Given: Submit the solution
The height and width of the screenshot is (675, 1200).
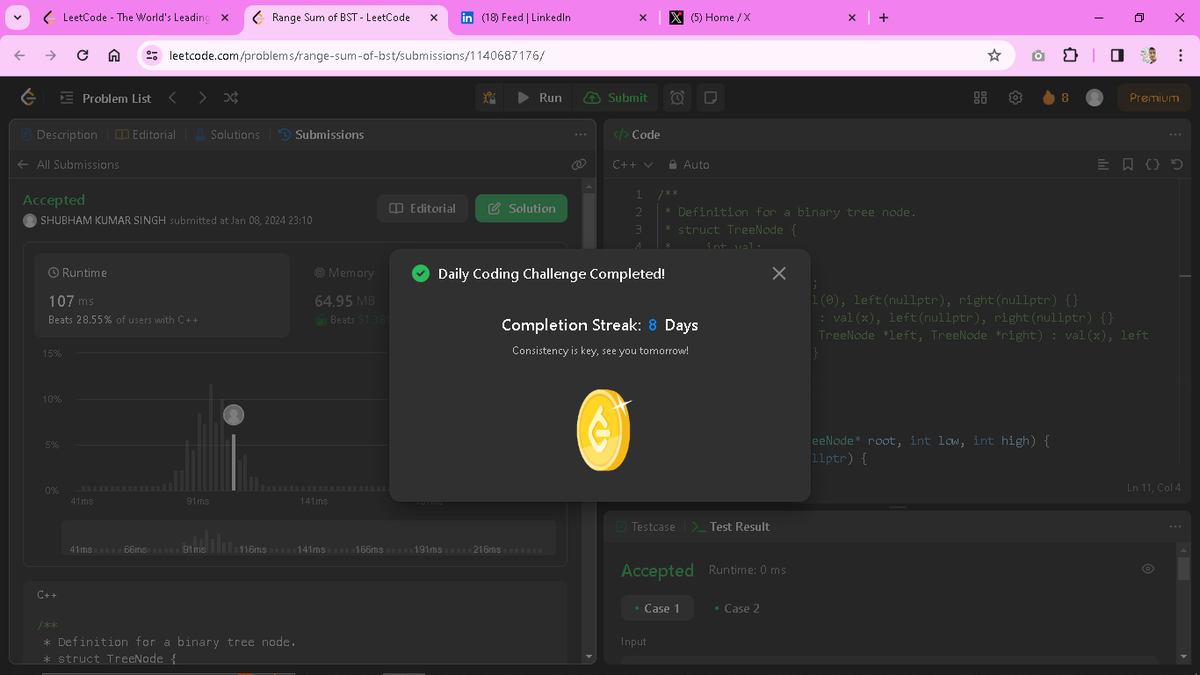Looking at the screenshot, I should click(616, 98).
